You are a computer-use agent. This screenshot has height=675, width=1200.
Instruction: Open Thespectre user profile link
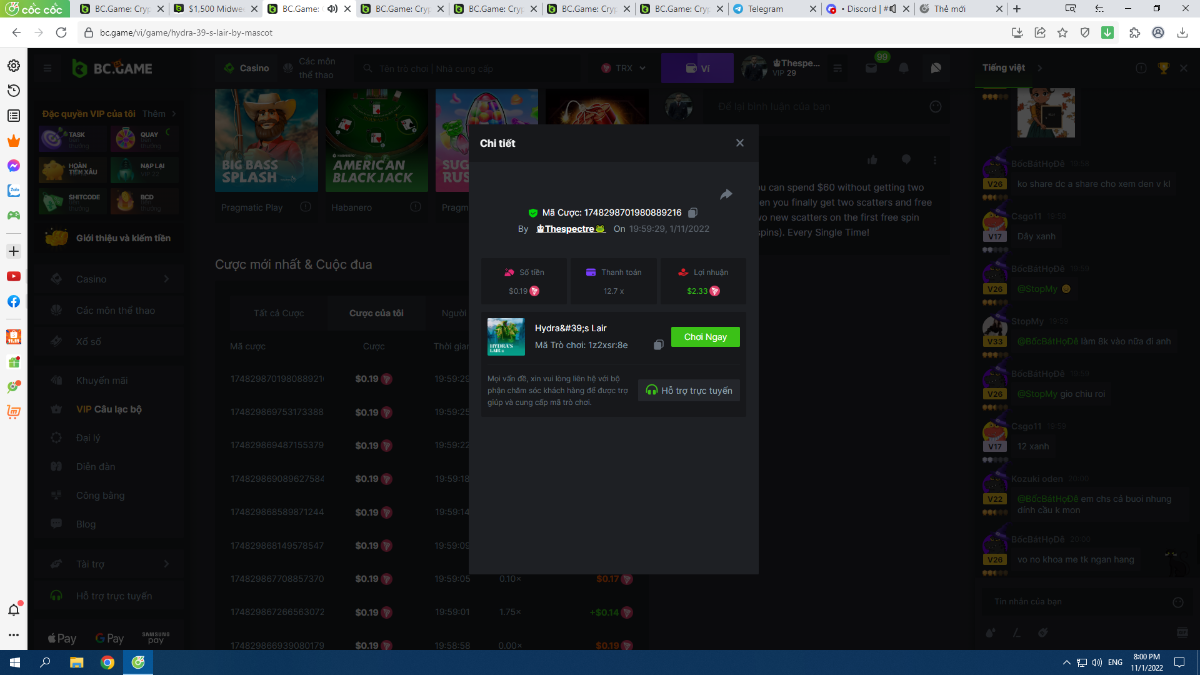click(570, 229)
